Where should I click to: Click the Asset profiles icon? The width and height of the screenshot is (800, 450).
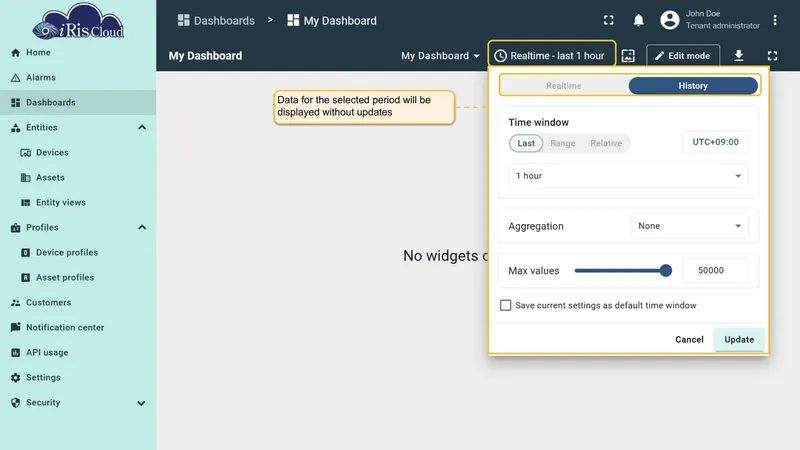coord(26,278)
